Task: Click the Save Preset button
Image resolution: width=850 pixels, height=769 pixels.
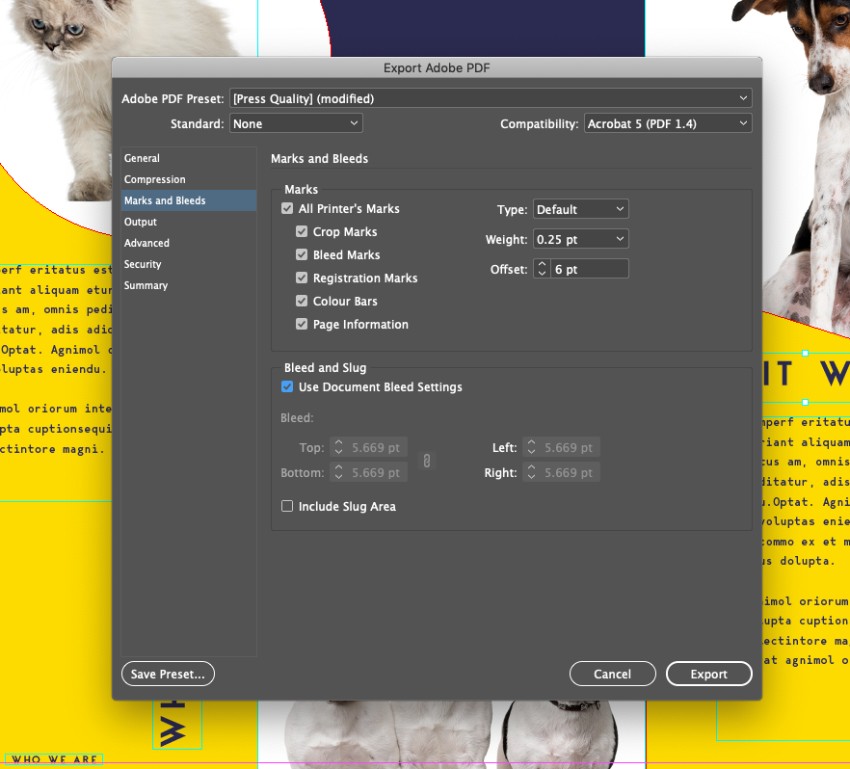Action: click(x=168, y=674)
